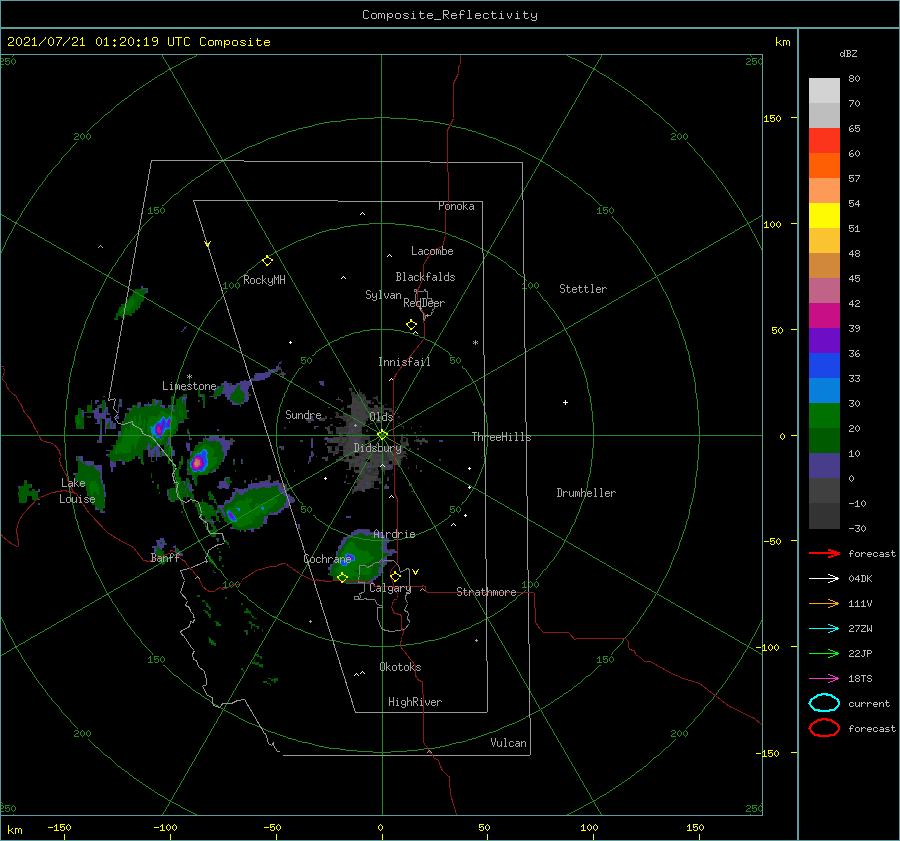This screenshot has height=841, width=900.
Task: Select the white 04DK arrow icon
Action: (x=824, y=578)
